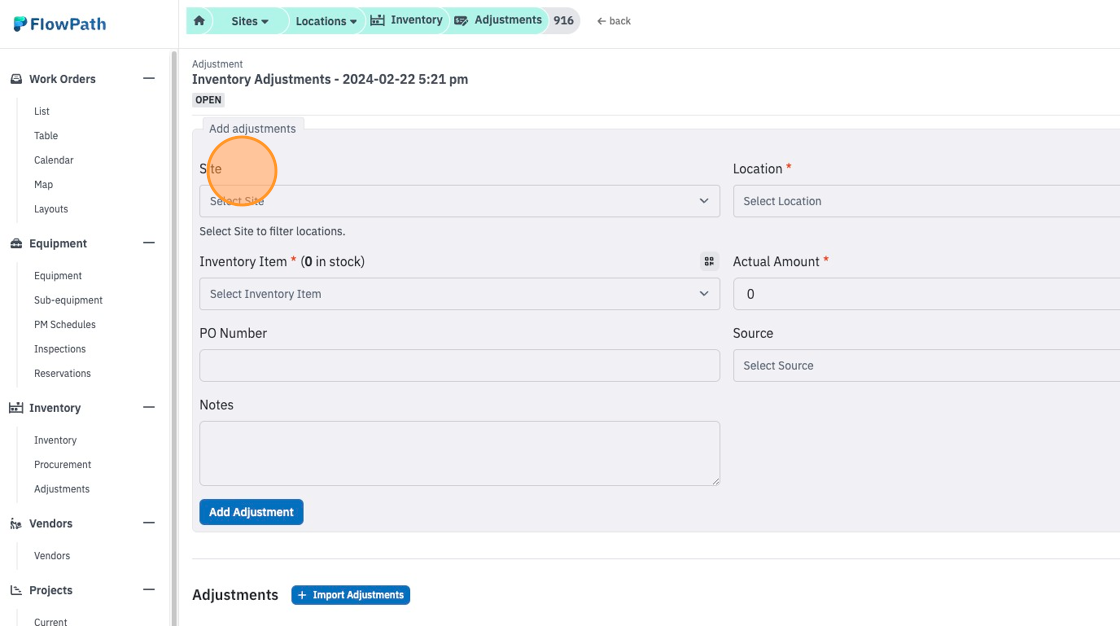Click the Adjustments section heading

pos(235,595)
